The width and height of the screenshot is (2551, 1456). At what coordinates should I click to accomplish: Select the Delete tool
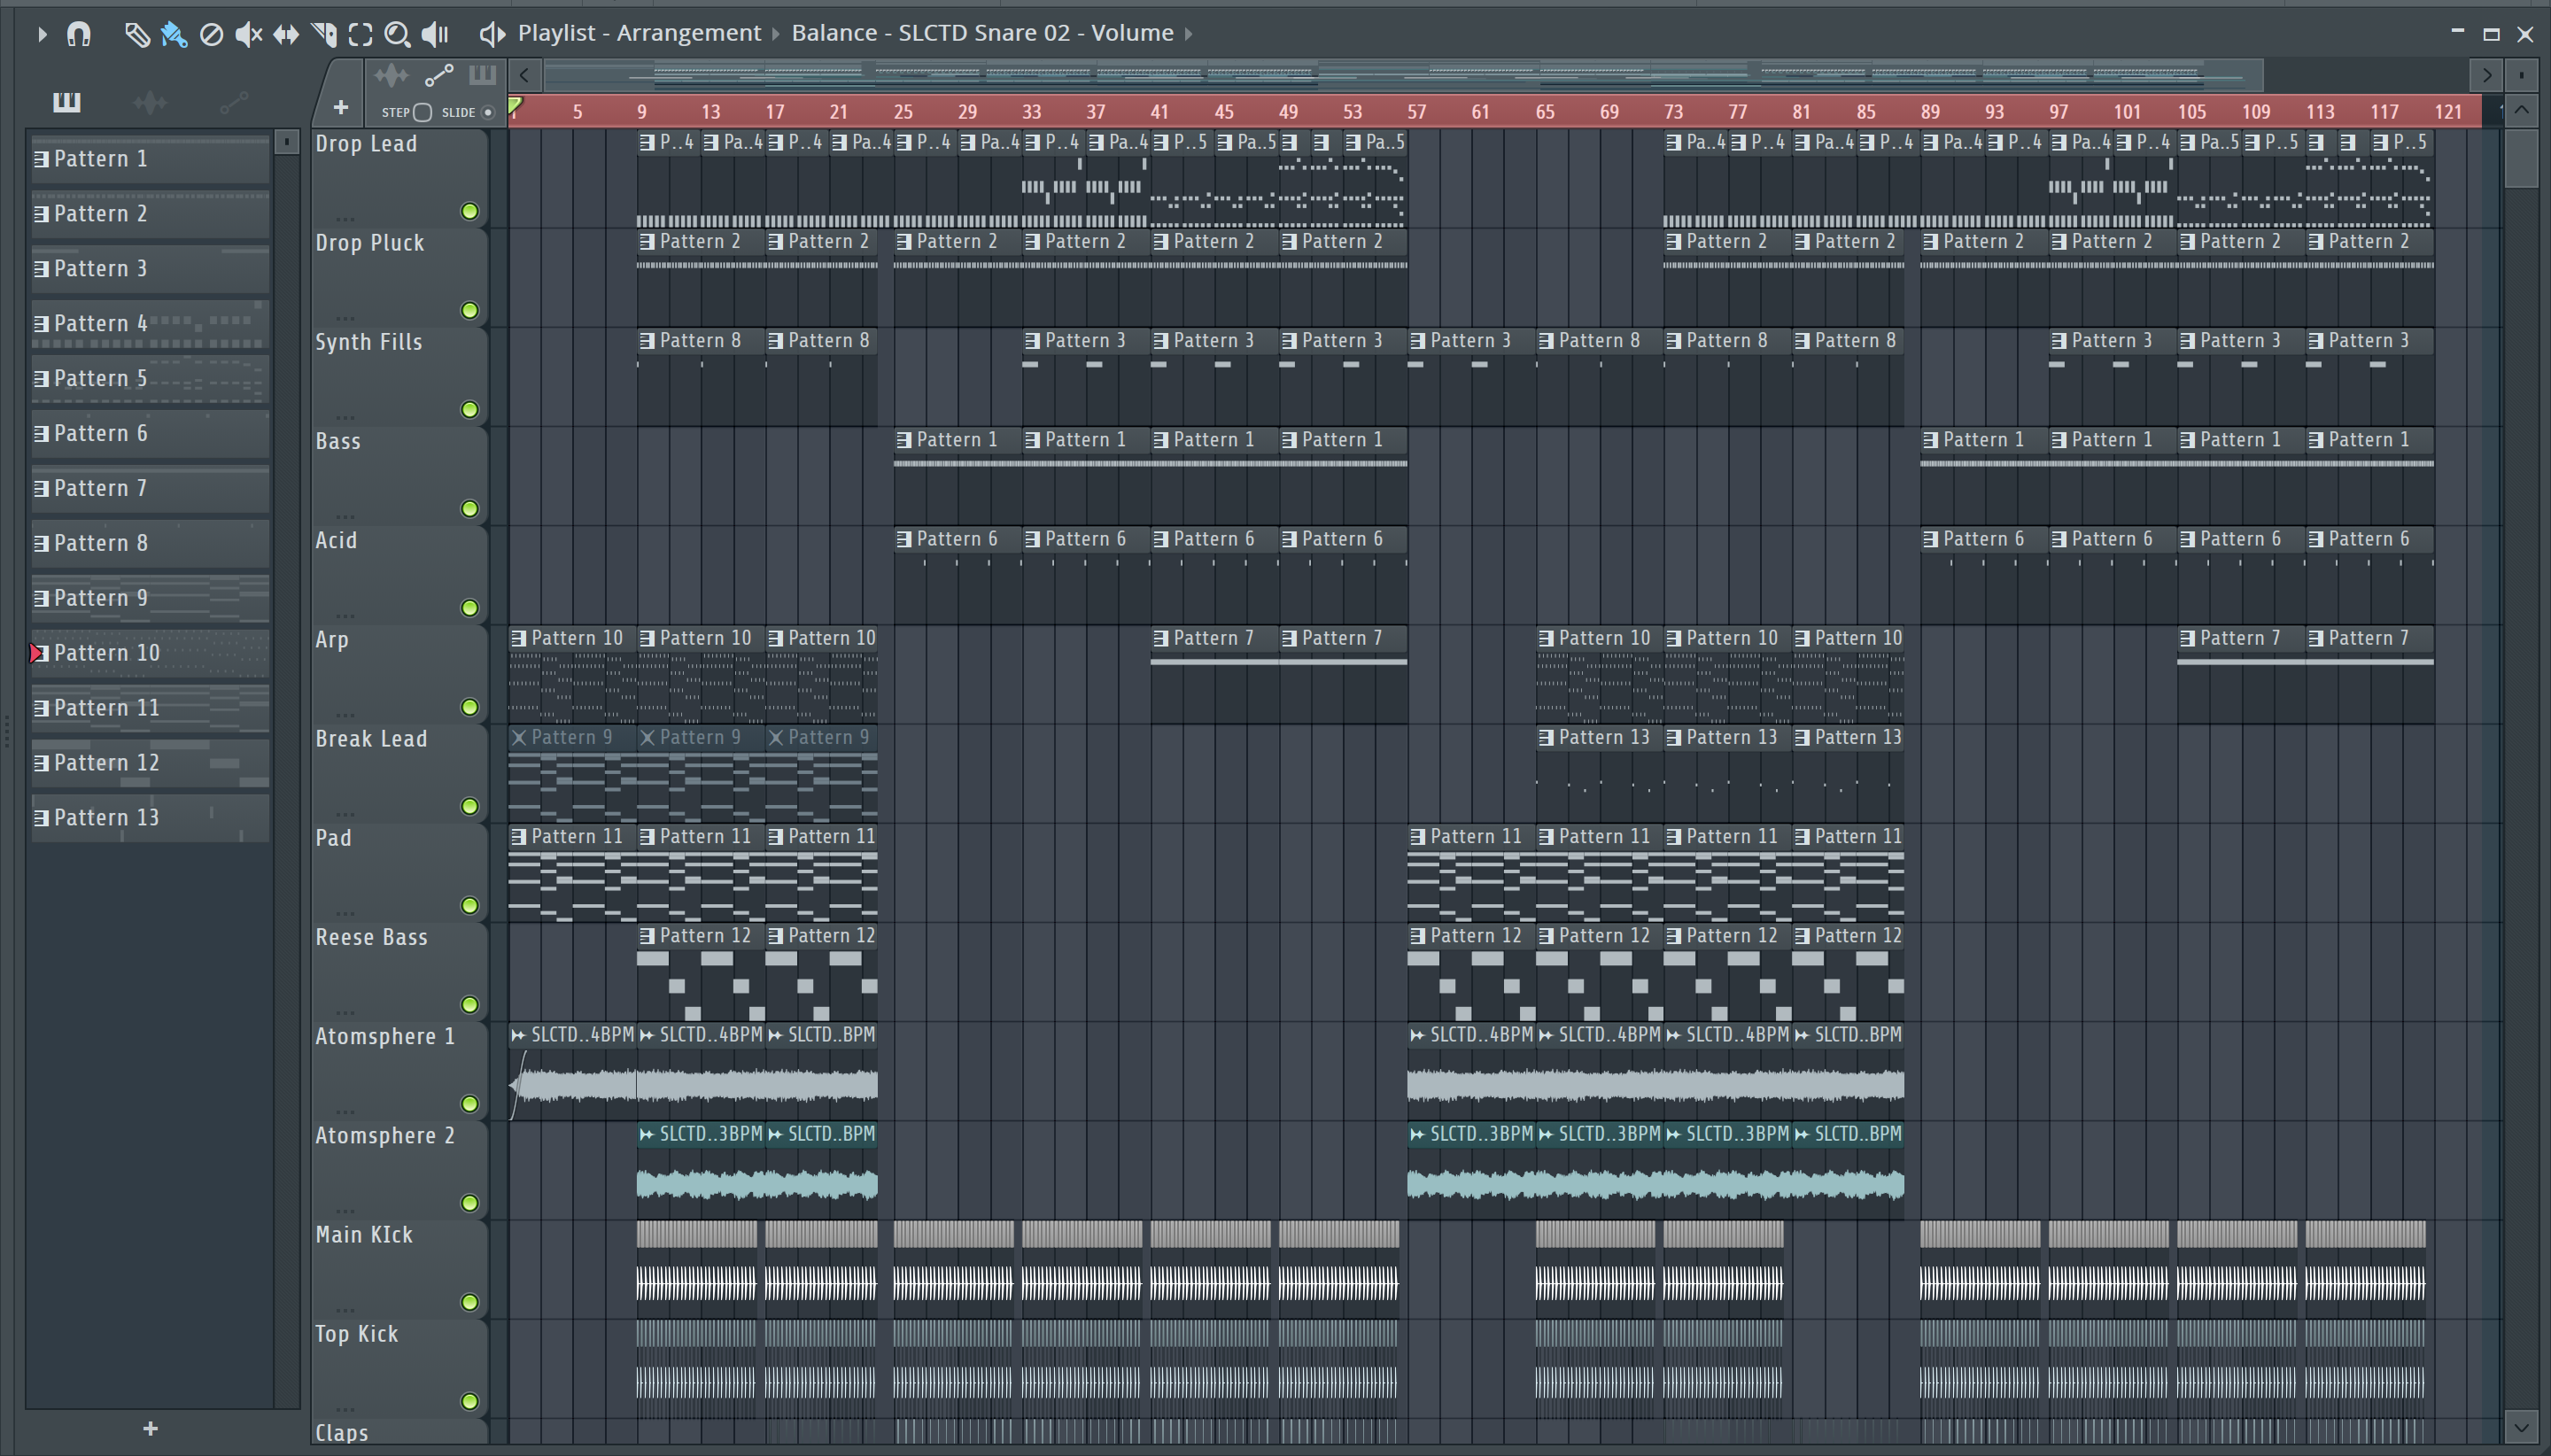(211, 35)
